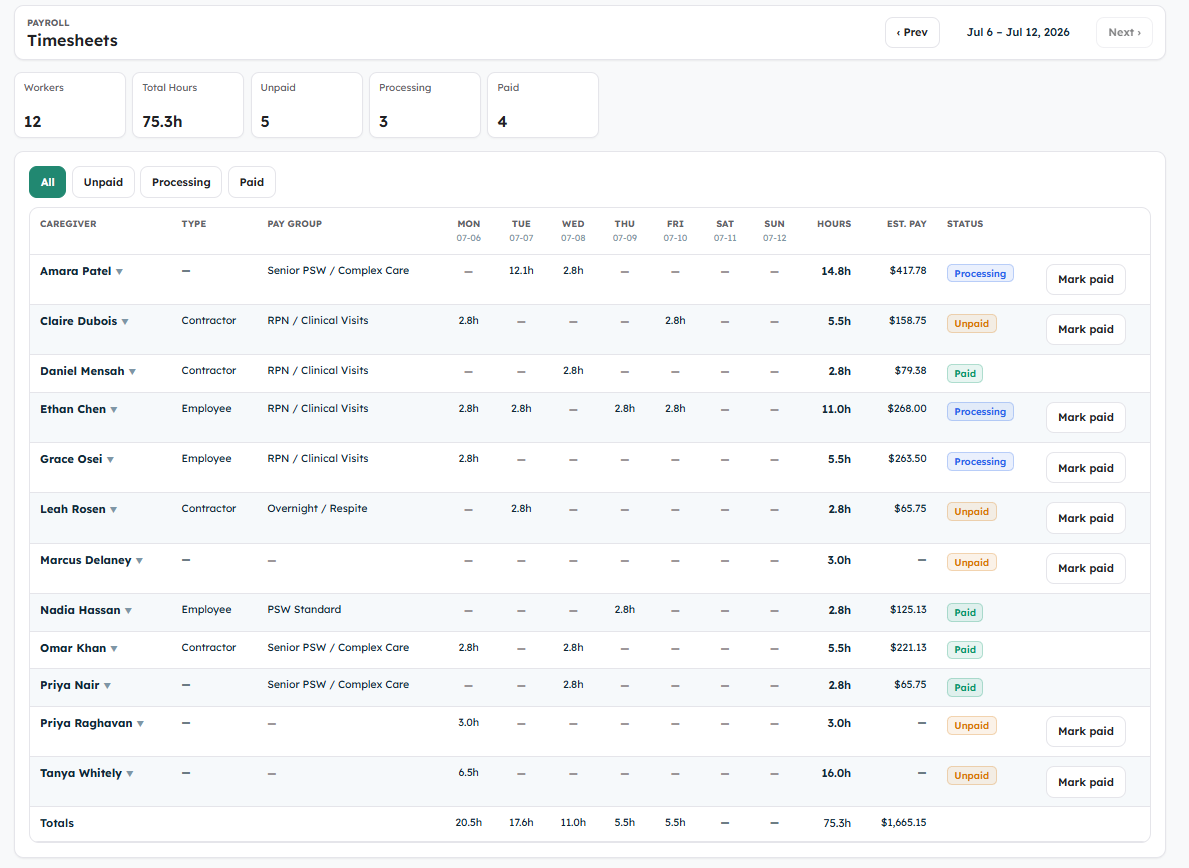Click the Jul 6 – Jul 12, 2026 date range
Viewport: 1189px width, 868px height.
click(x=1018, y=33)
